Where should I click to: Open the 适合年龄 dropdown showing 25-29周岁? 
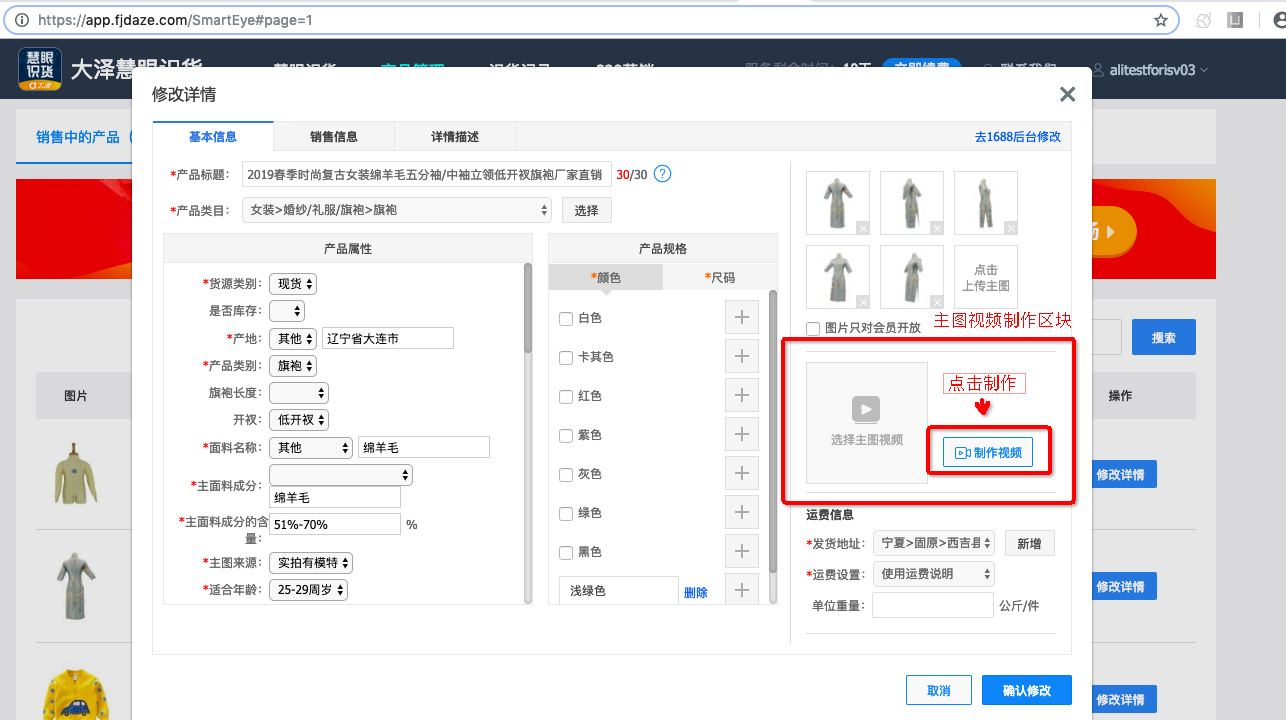[x=308, y=589]
